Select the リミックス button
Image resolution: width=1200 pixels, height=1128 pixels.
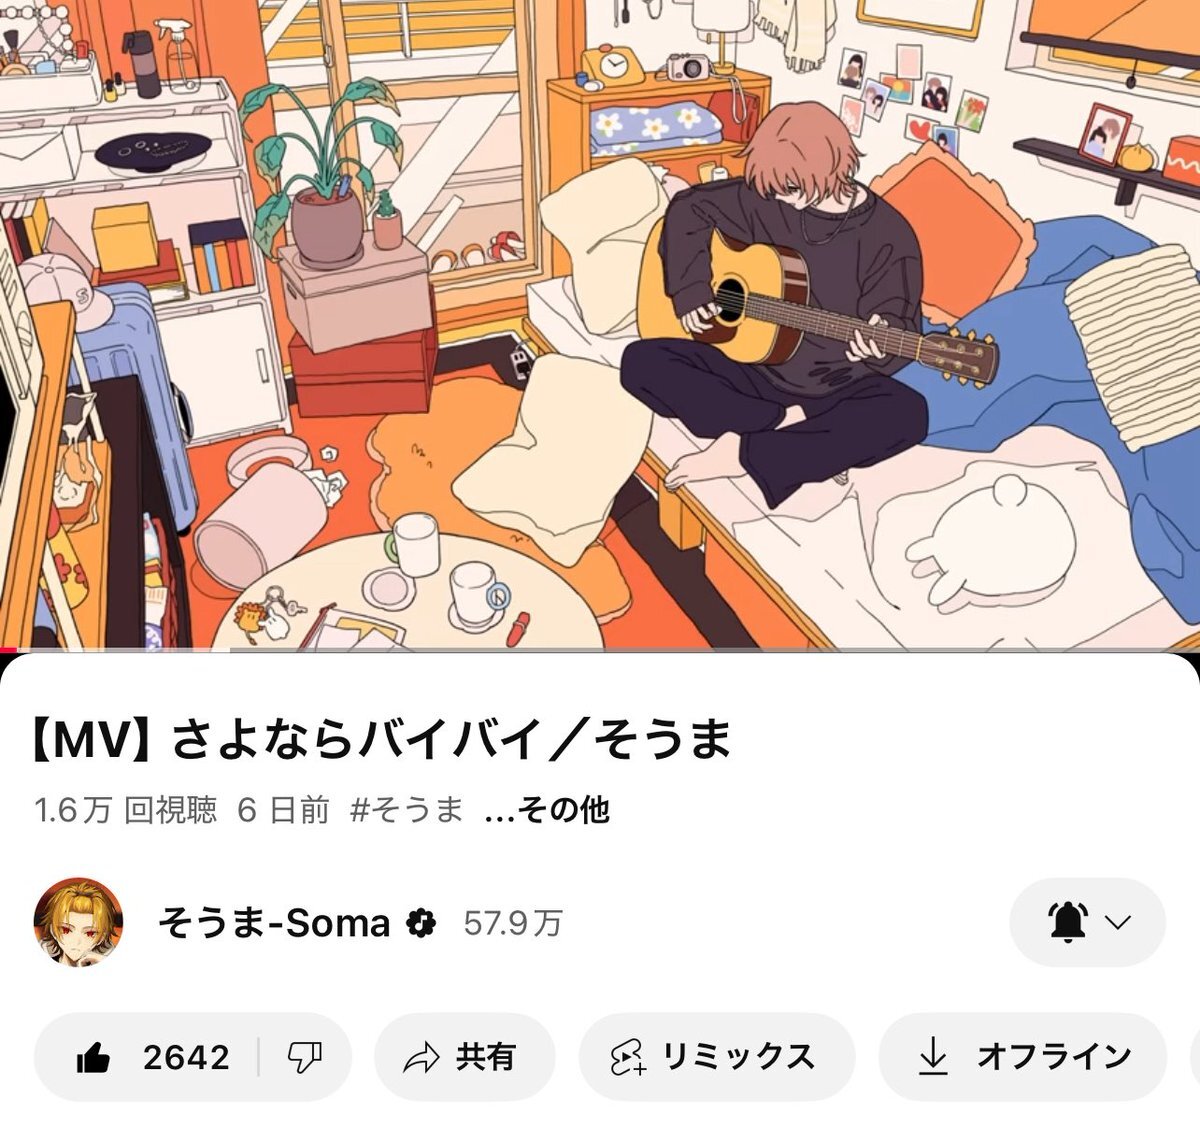739,1057
